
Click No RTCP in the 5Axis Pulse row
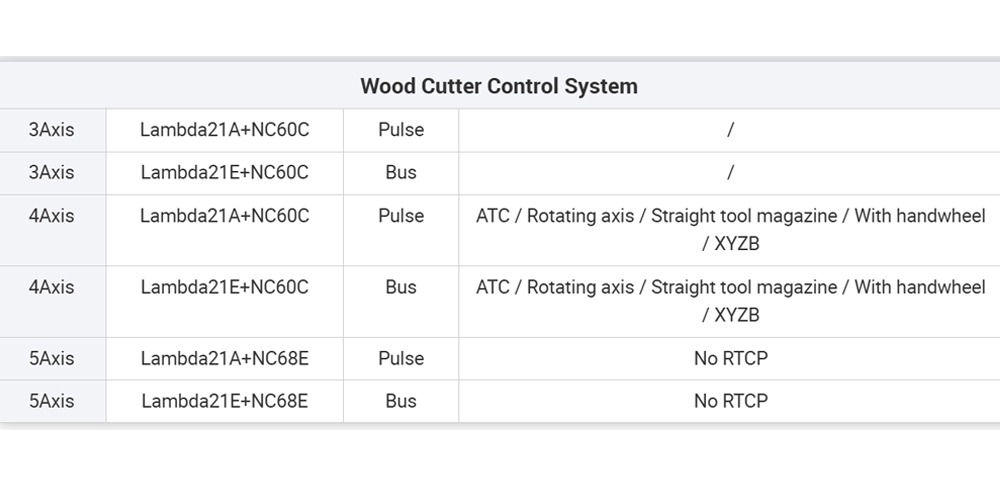pyautogui.click(x=731, y=359)
